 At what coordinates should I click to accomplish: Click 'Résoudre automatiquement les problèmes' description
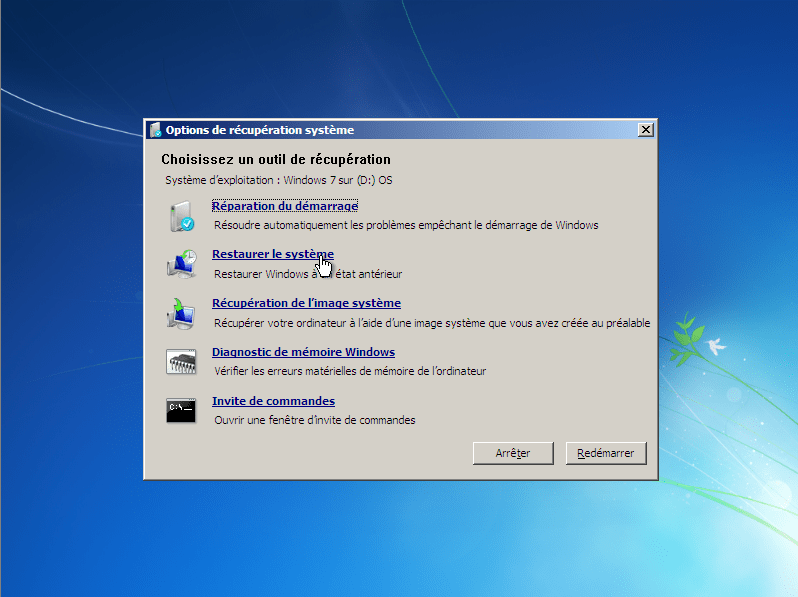[406, 225]
